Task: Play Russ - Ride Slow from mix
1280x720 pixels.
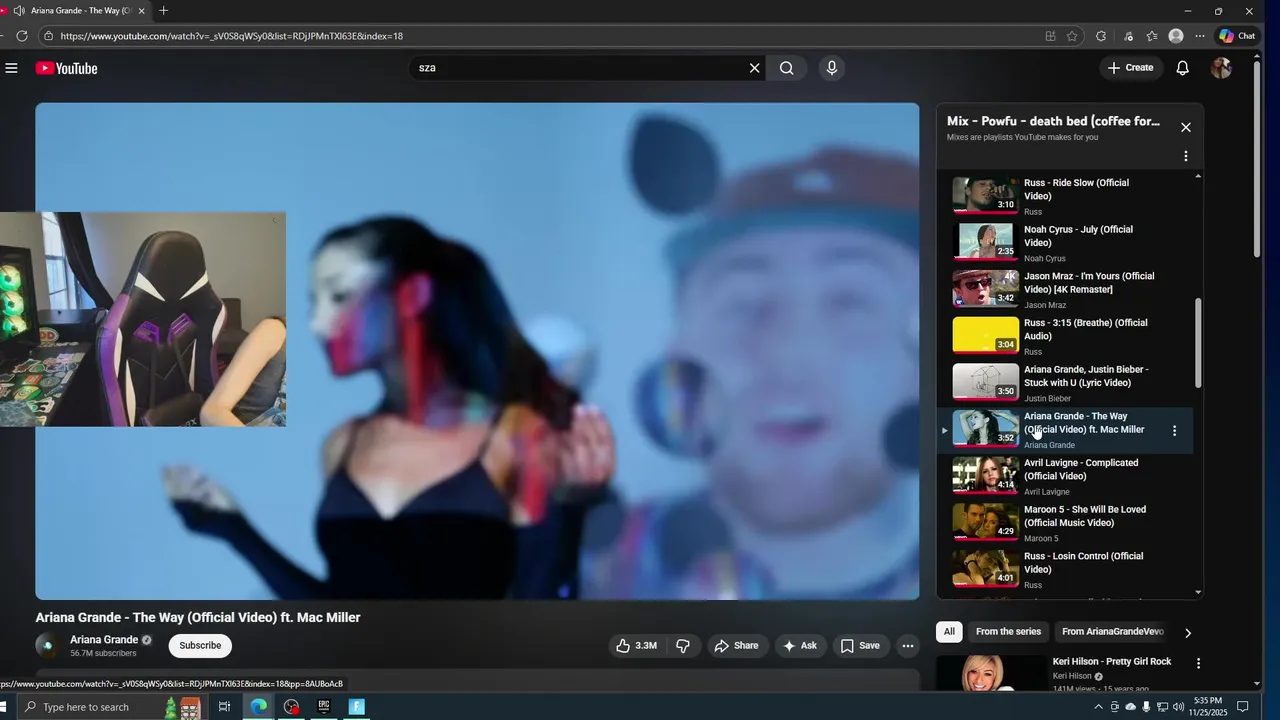Action: (1066, 197)
